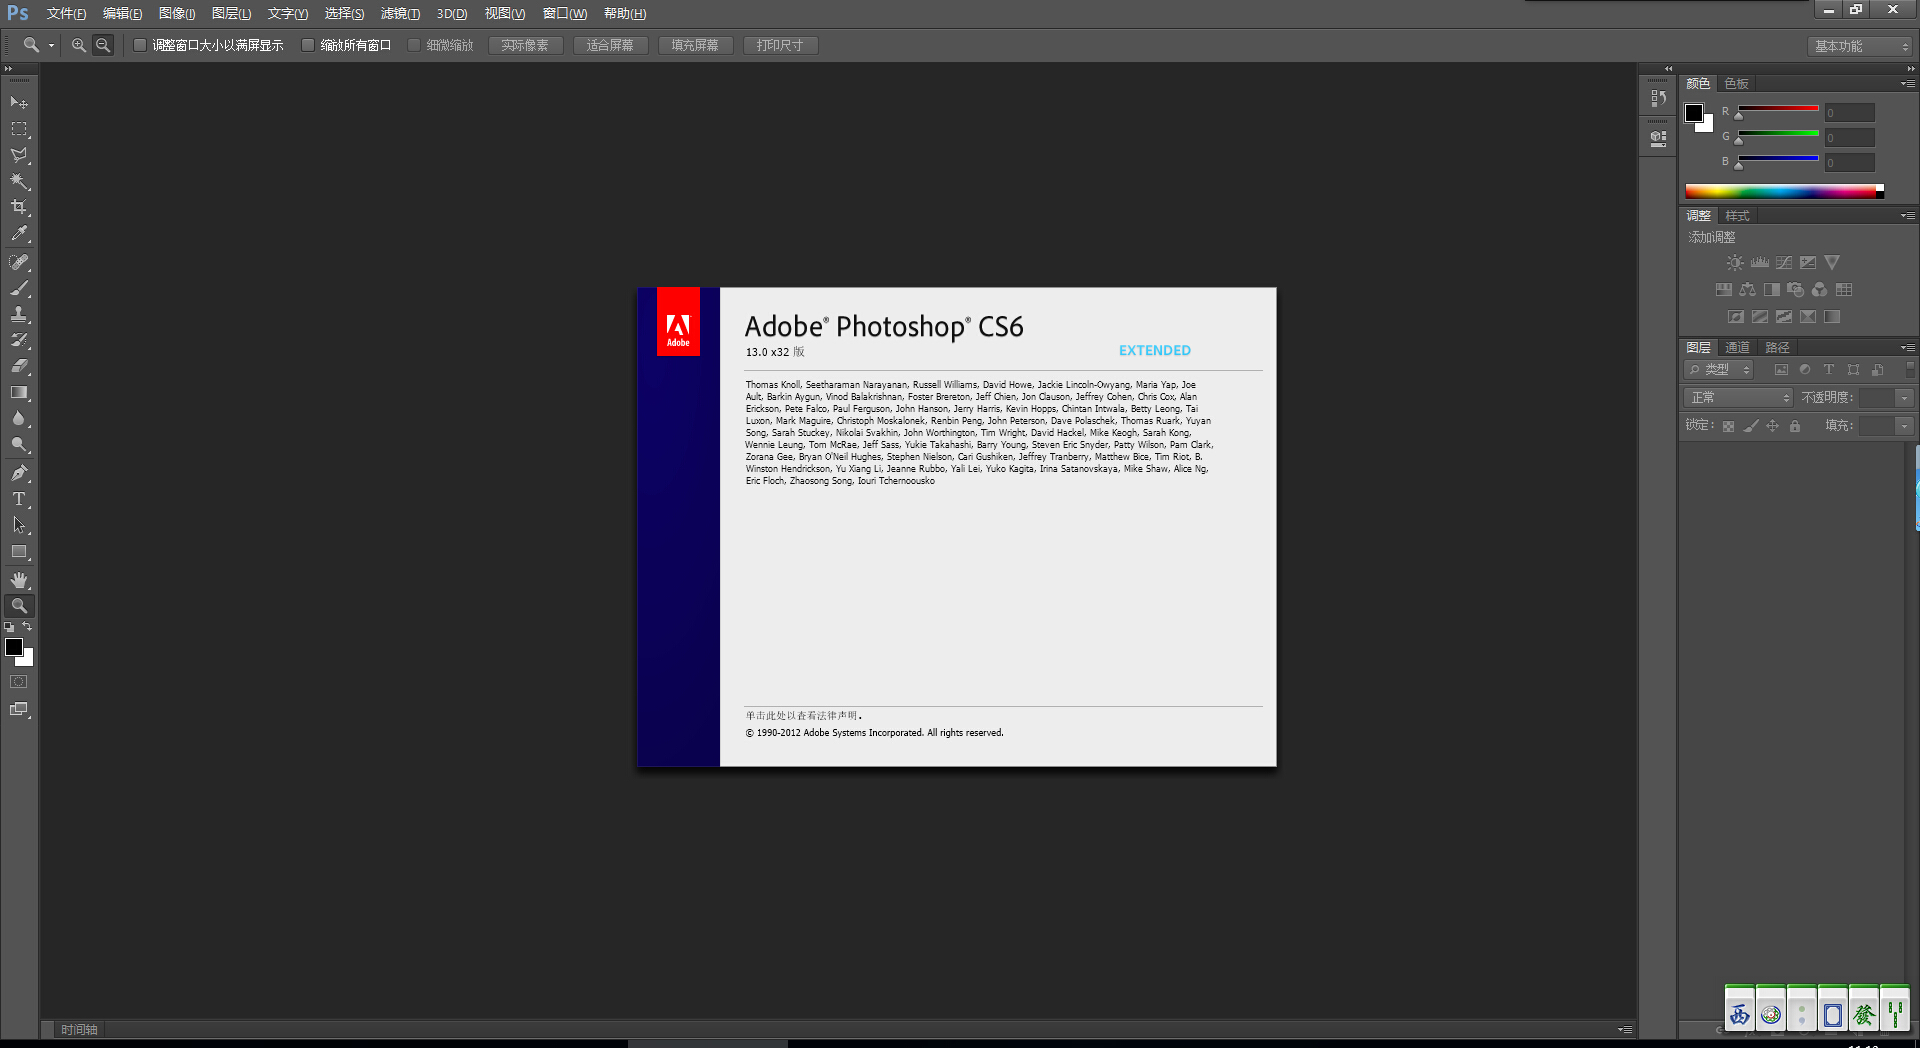1920x1048 pixels.
Task: Click the R value input field
Action: click(1849, 113)
